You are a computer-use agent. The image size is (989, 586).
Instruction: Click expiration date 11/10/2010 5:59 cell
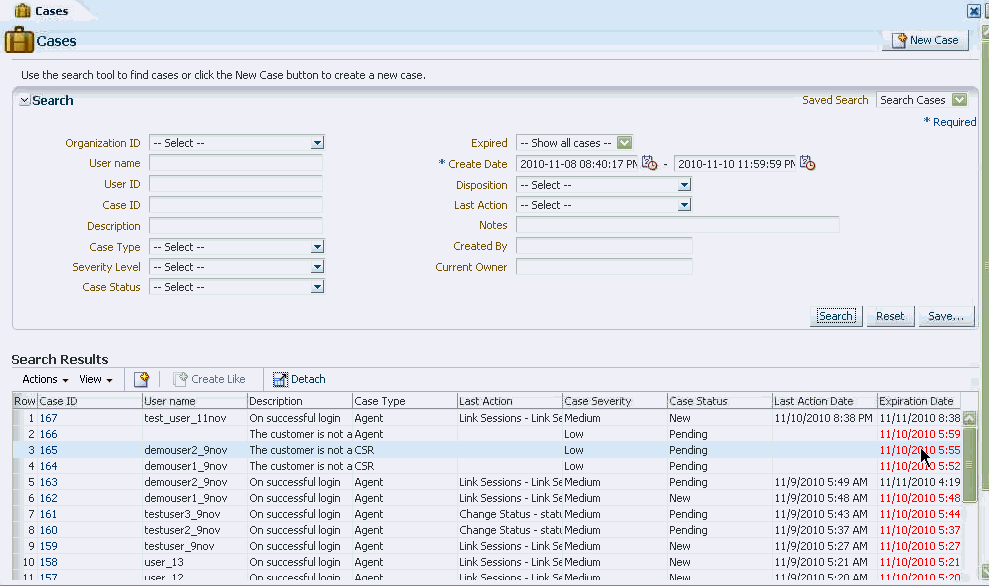coord(920,434)
